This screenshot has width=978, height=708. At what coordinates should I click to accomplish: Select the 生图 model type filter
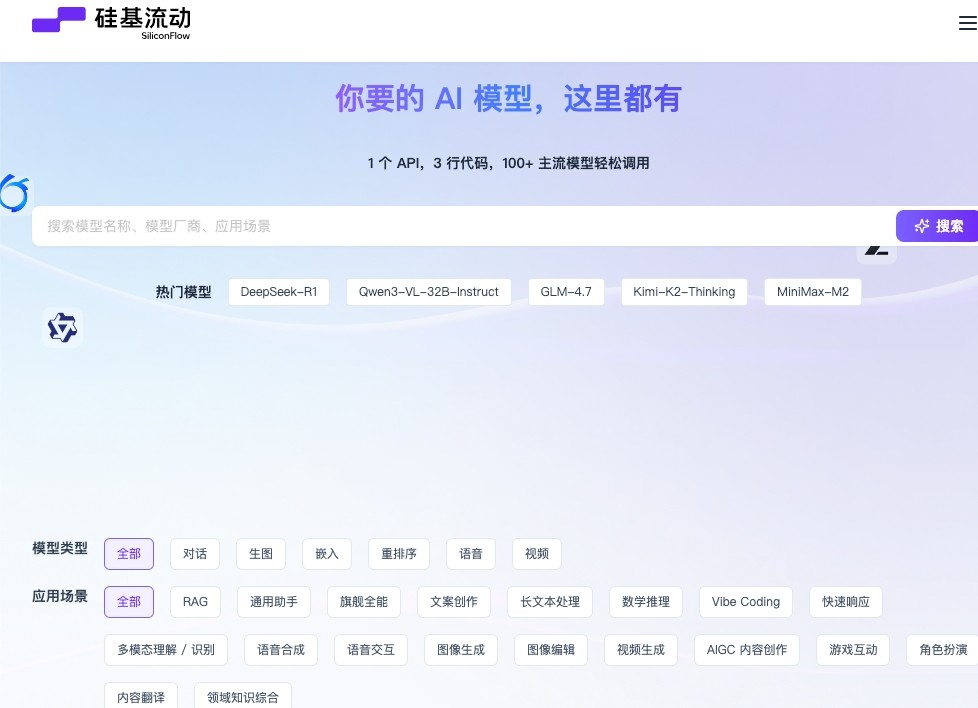(x=261, y=554)
